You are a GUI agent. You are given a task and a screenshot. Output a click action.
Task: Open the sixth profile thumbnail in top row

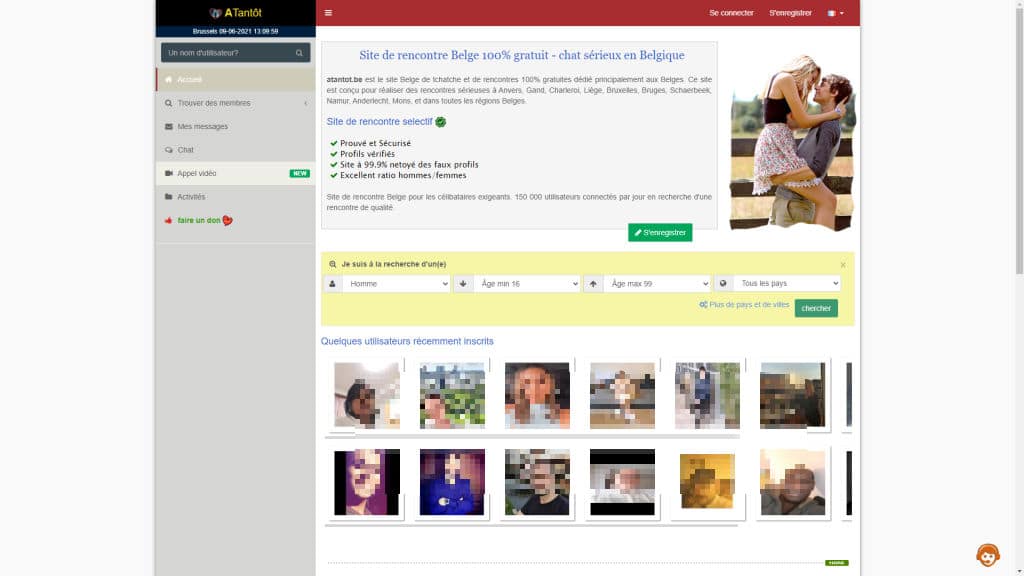pos(792,396)
